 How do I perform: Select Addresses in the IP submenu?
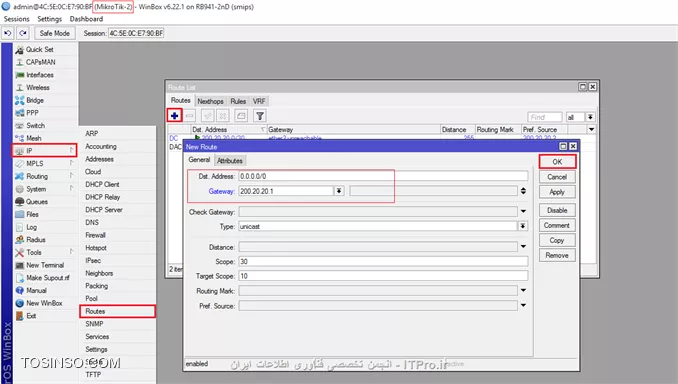tap(118, 159)
